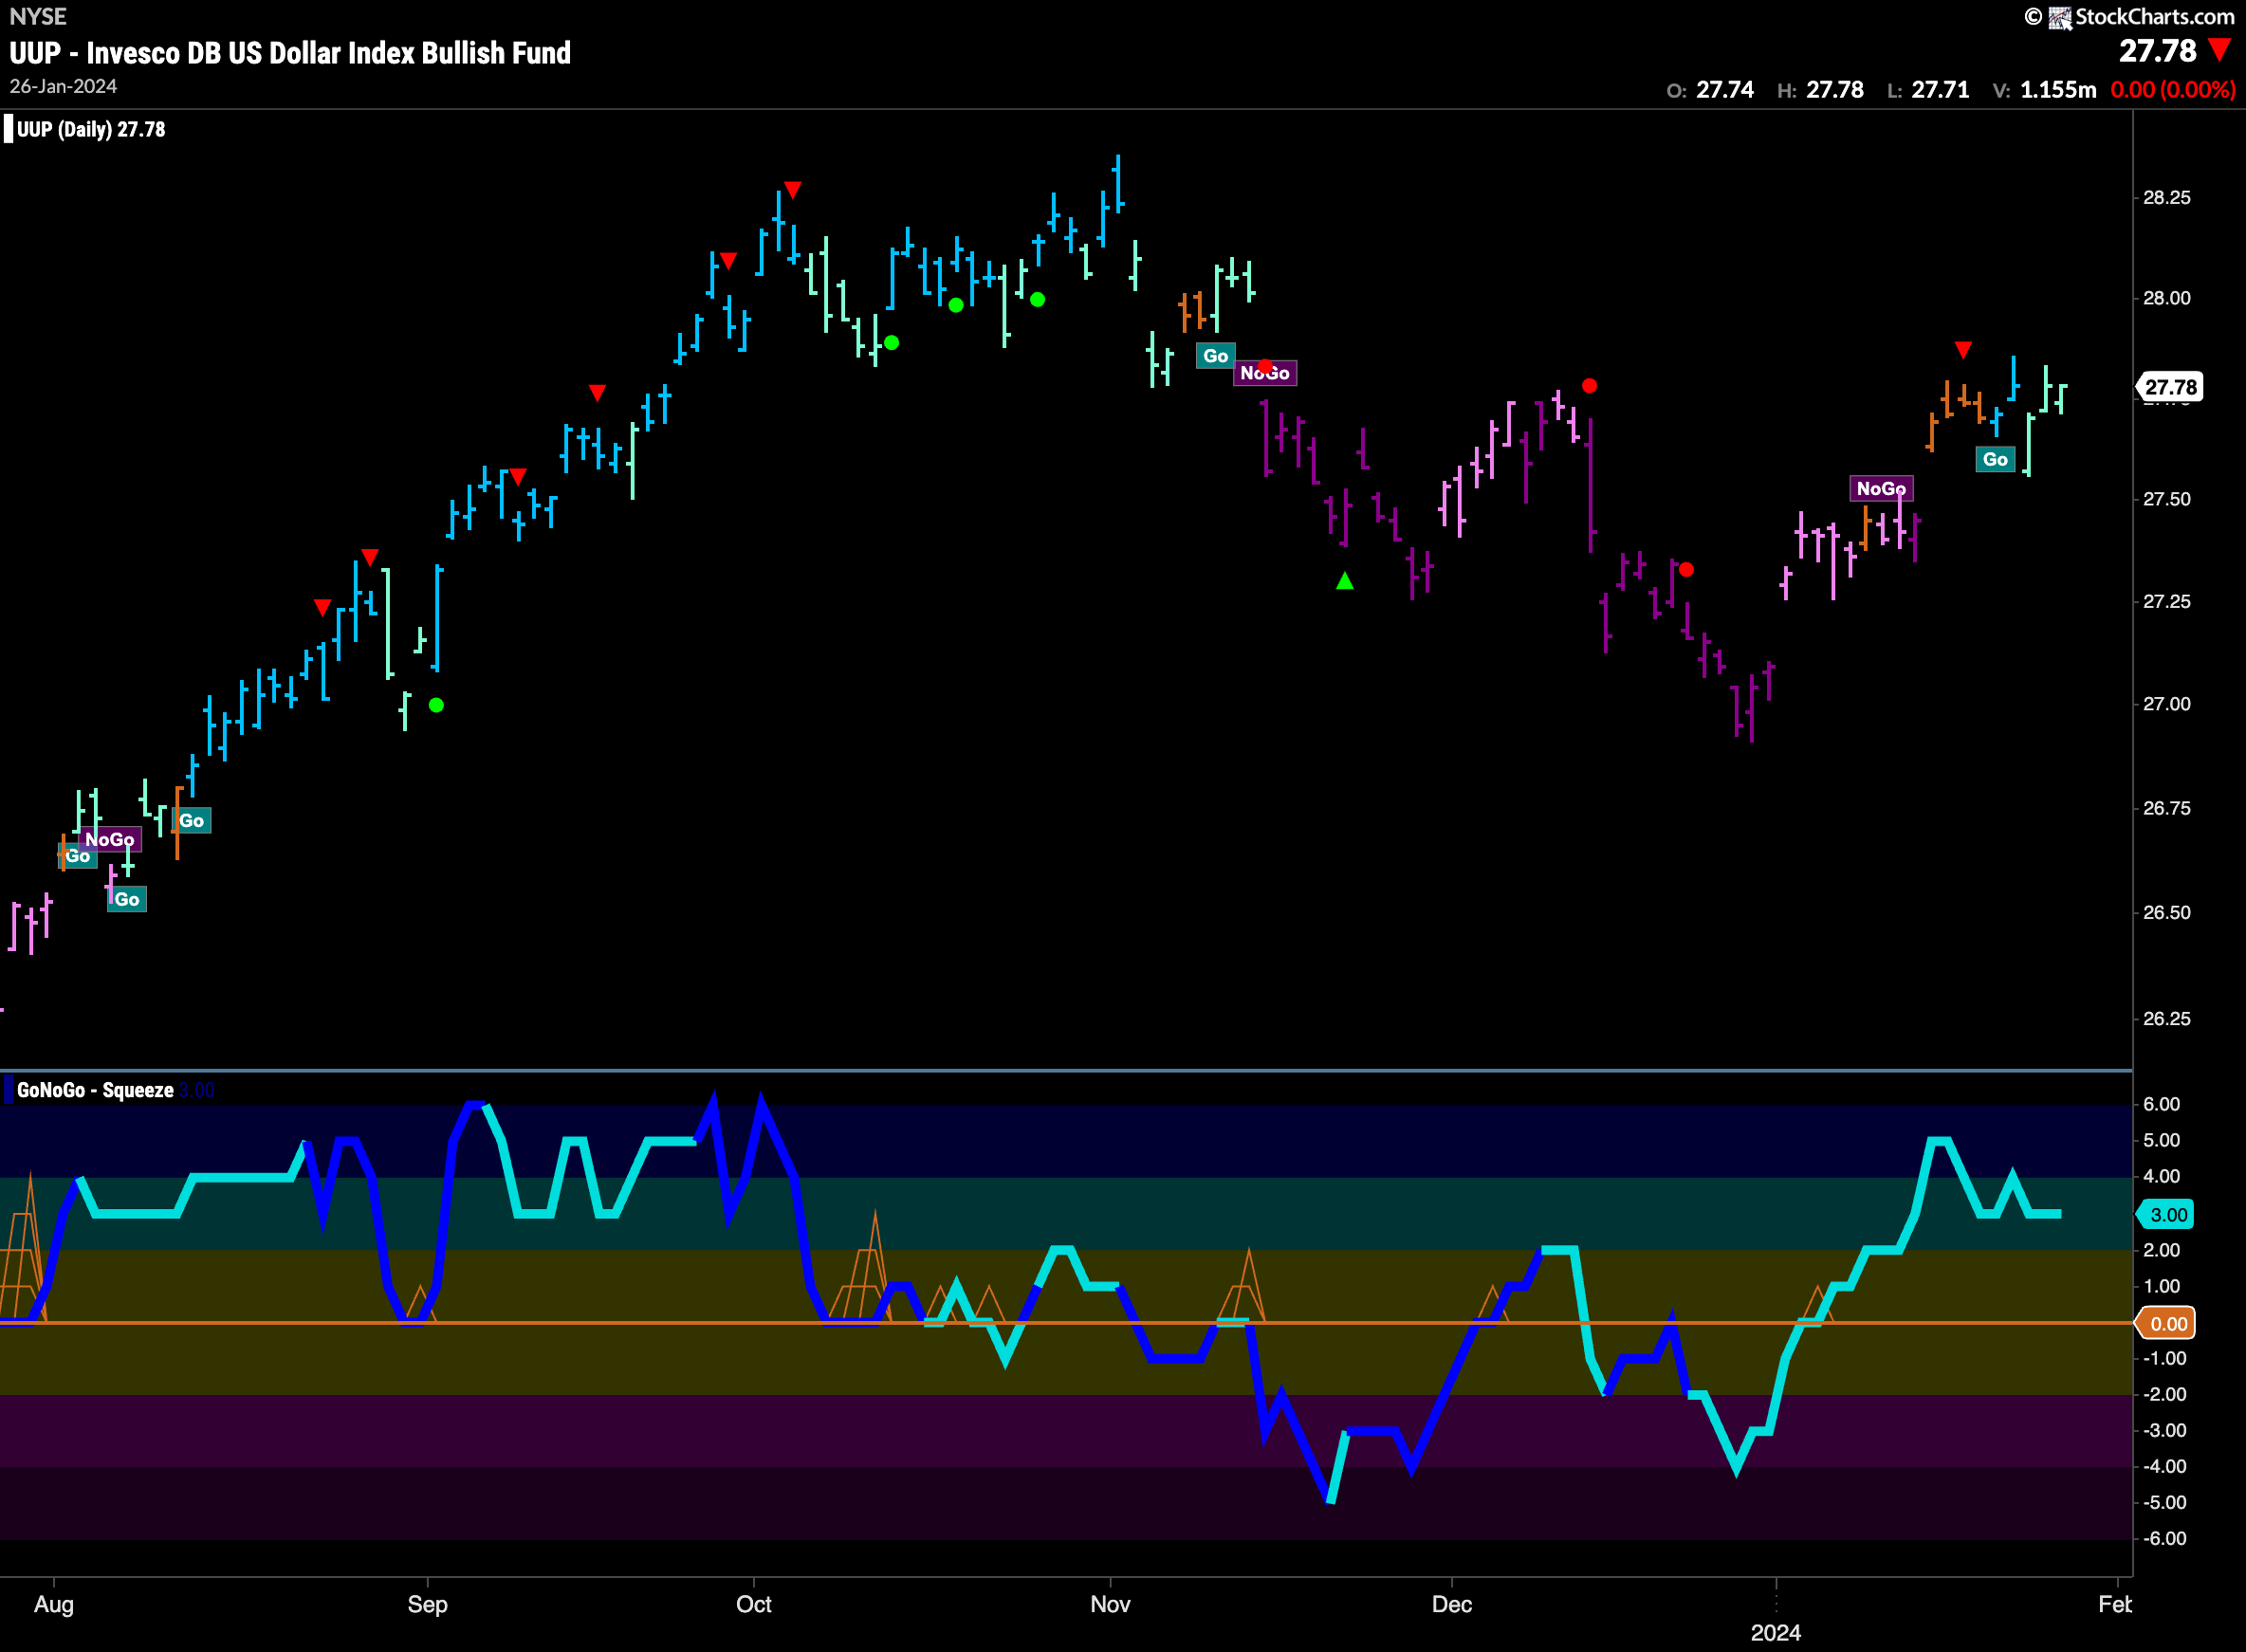Click the orange 0.00 zero line tag

coord(2167,1323)
